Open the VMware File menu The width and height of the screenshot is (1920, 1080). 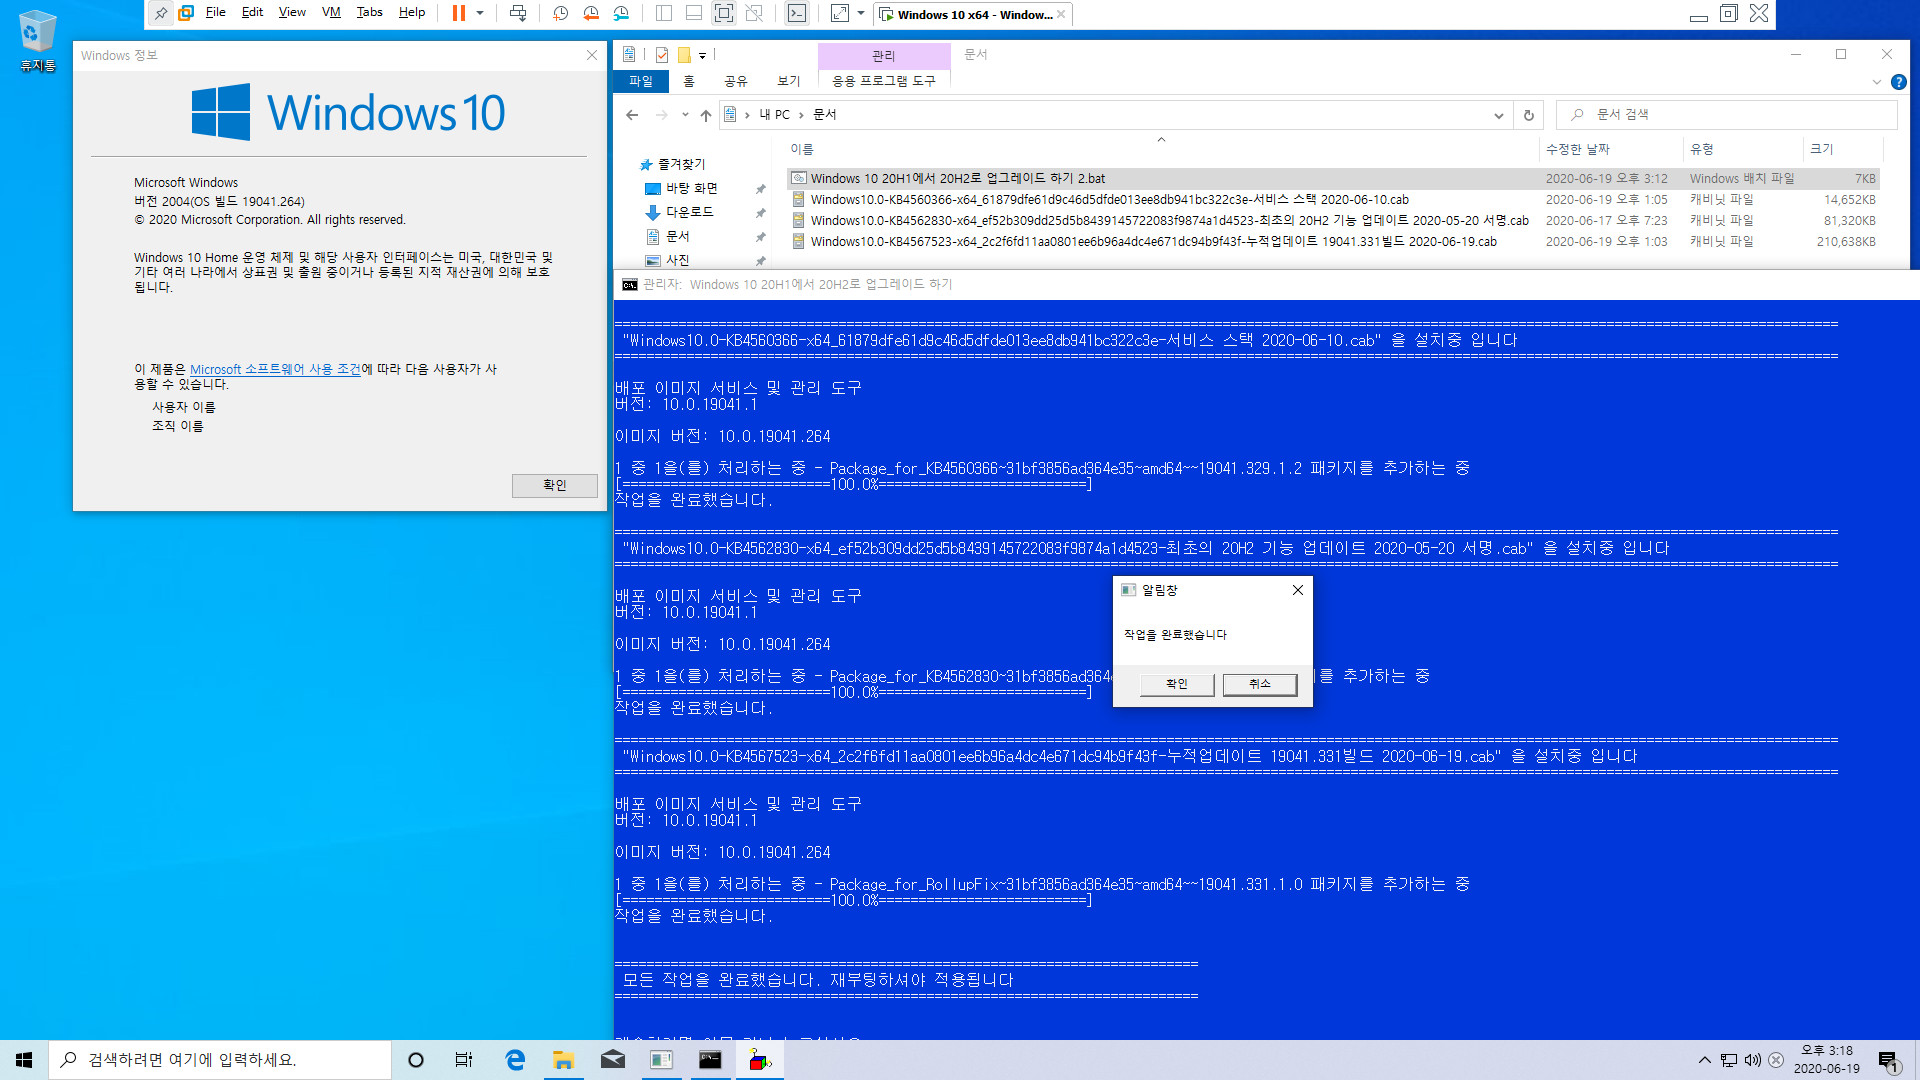(x=215, y=12)
